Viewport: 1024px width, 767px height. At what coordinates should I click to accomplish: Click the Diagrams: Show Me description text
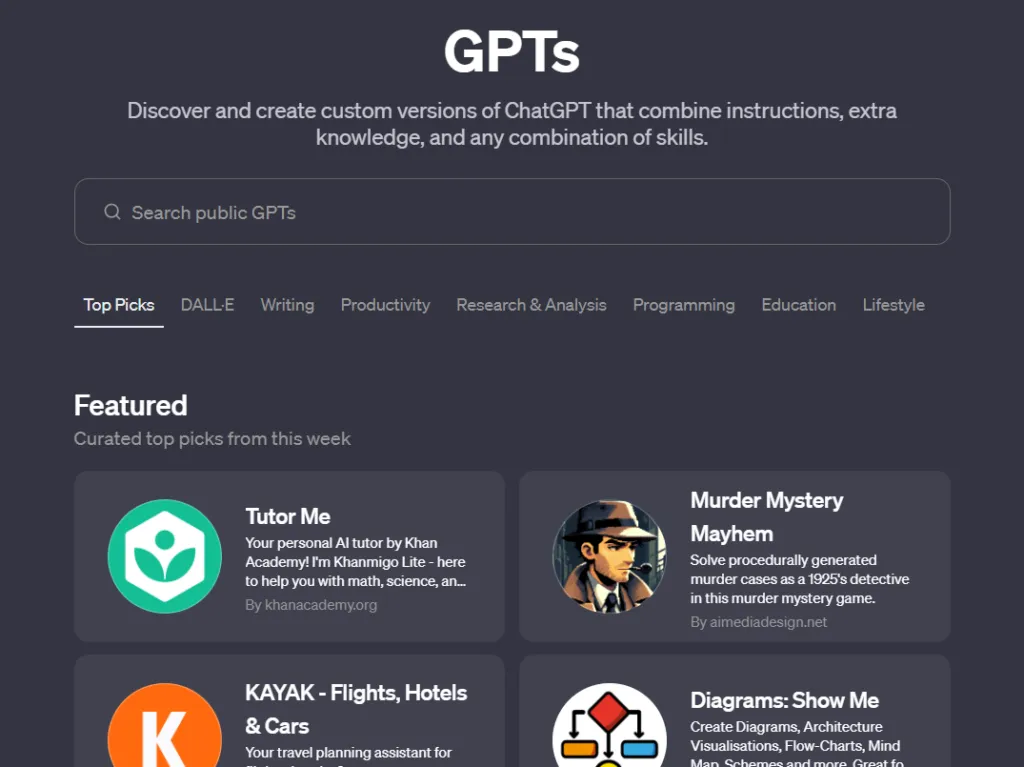[797, 743]
